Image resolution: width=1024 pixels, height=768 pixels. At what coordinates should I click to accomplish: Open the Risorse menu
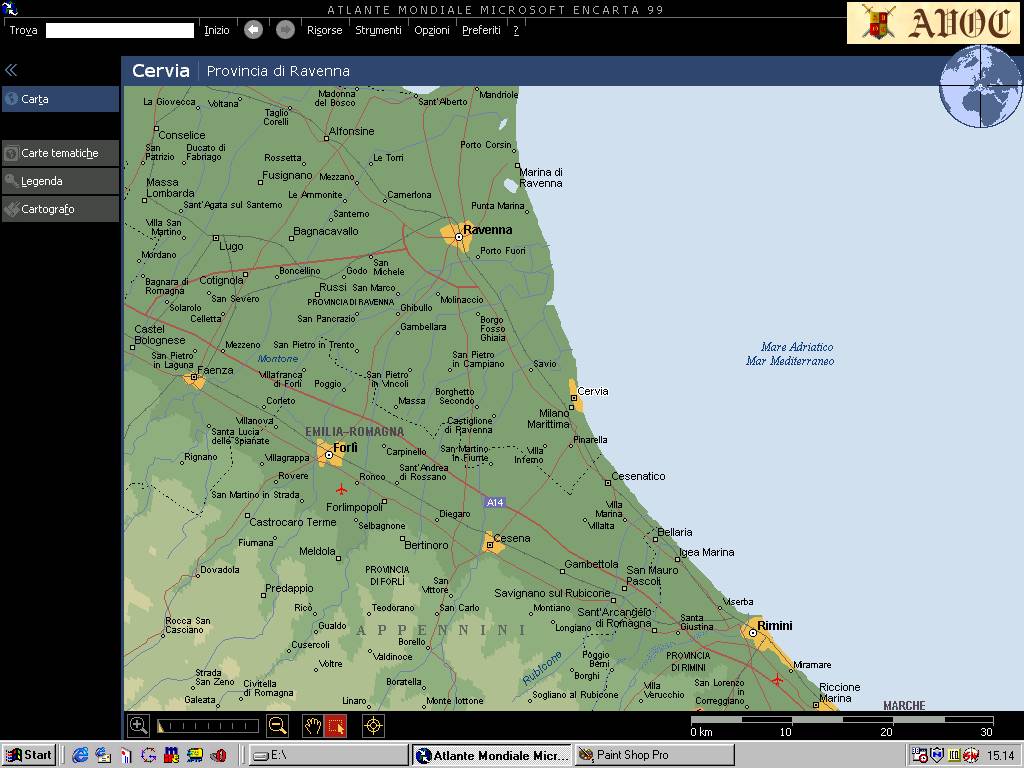325,30
